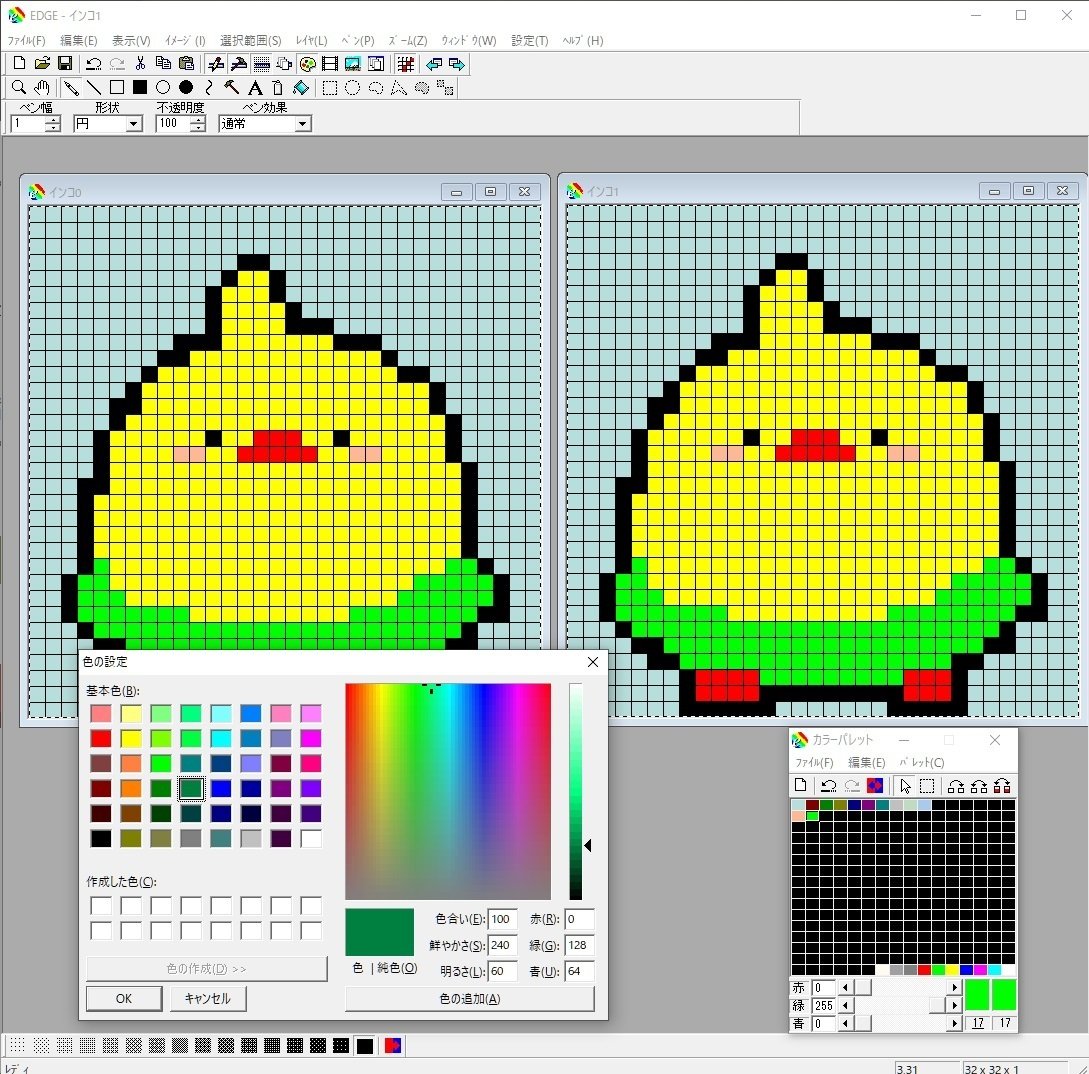Select the outlined rectangle tool
Viewport: 1089px width, 1074px height.
click(117, 88)
